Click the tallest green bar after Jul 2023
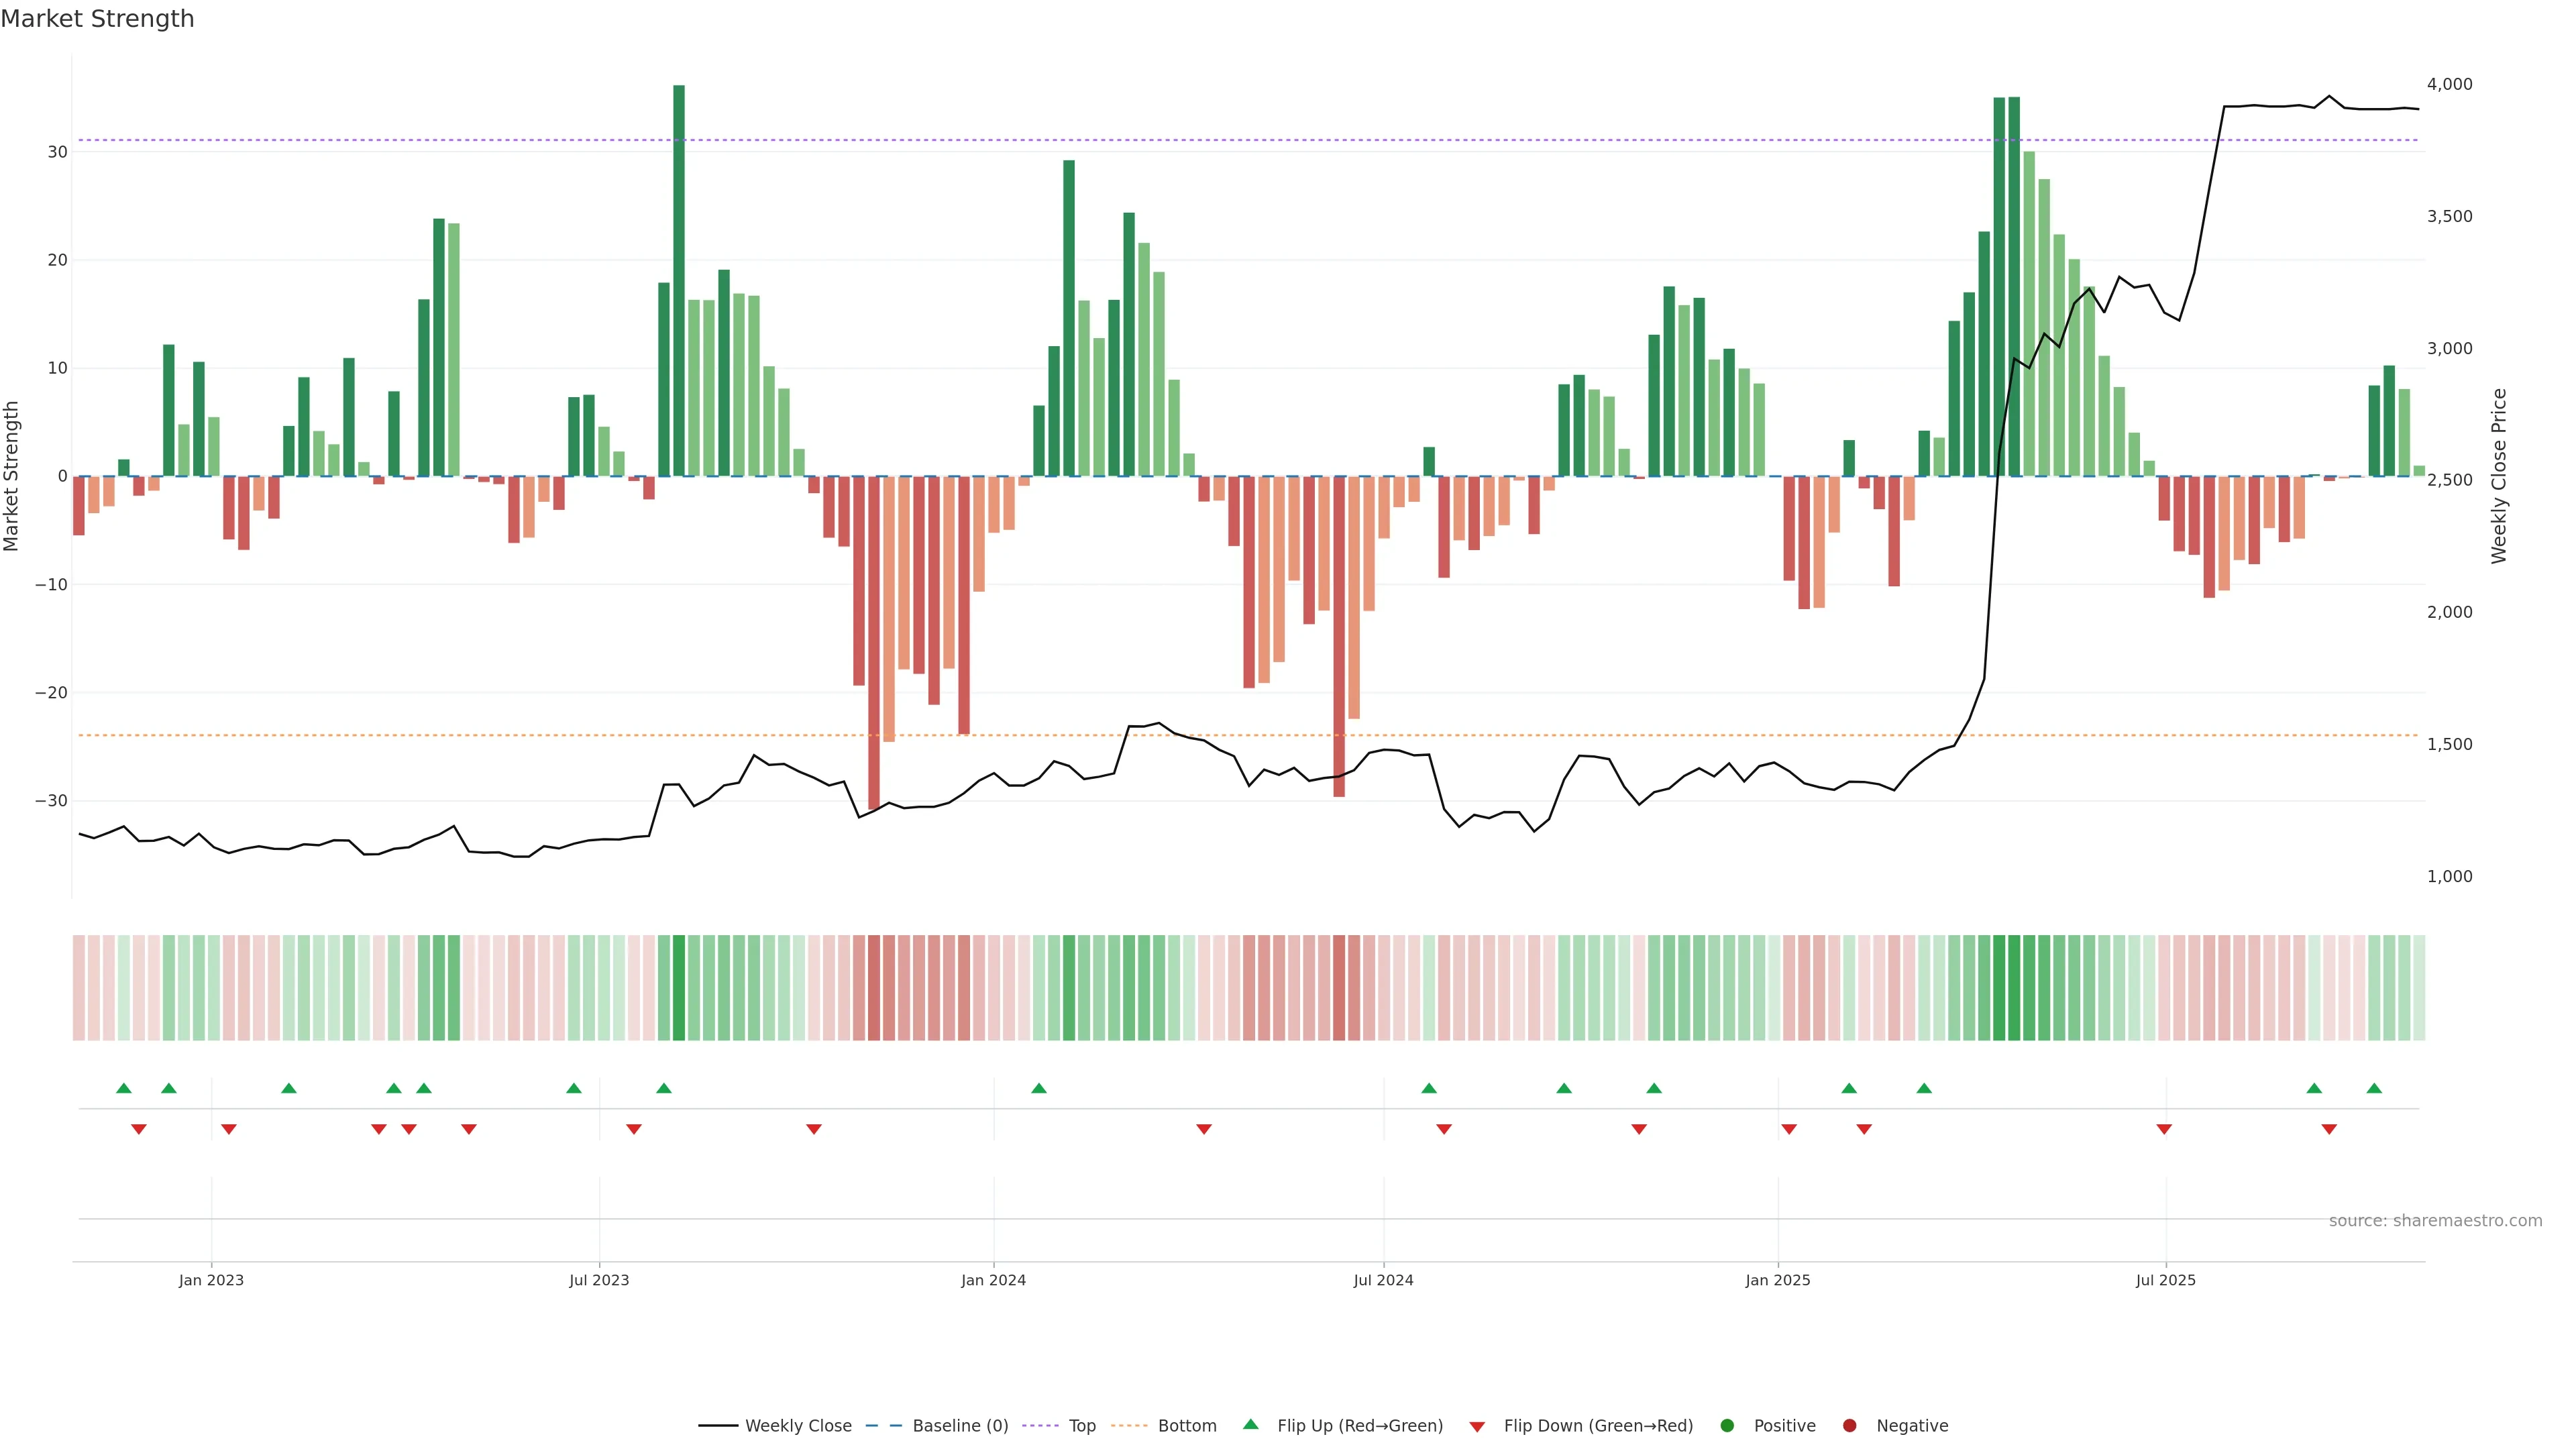The width and height of the screenshot is (2576, 1449). [679, 280]
